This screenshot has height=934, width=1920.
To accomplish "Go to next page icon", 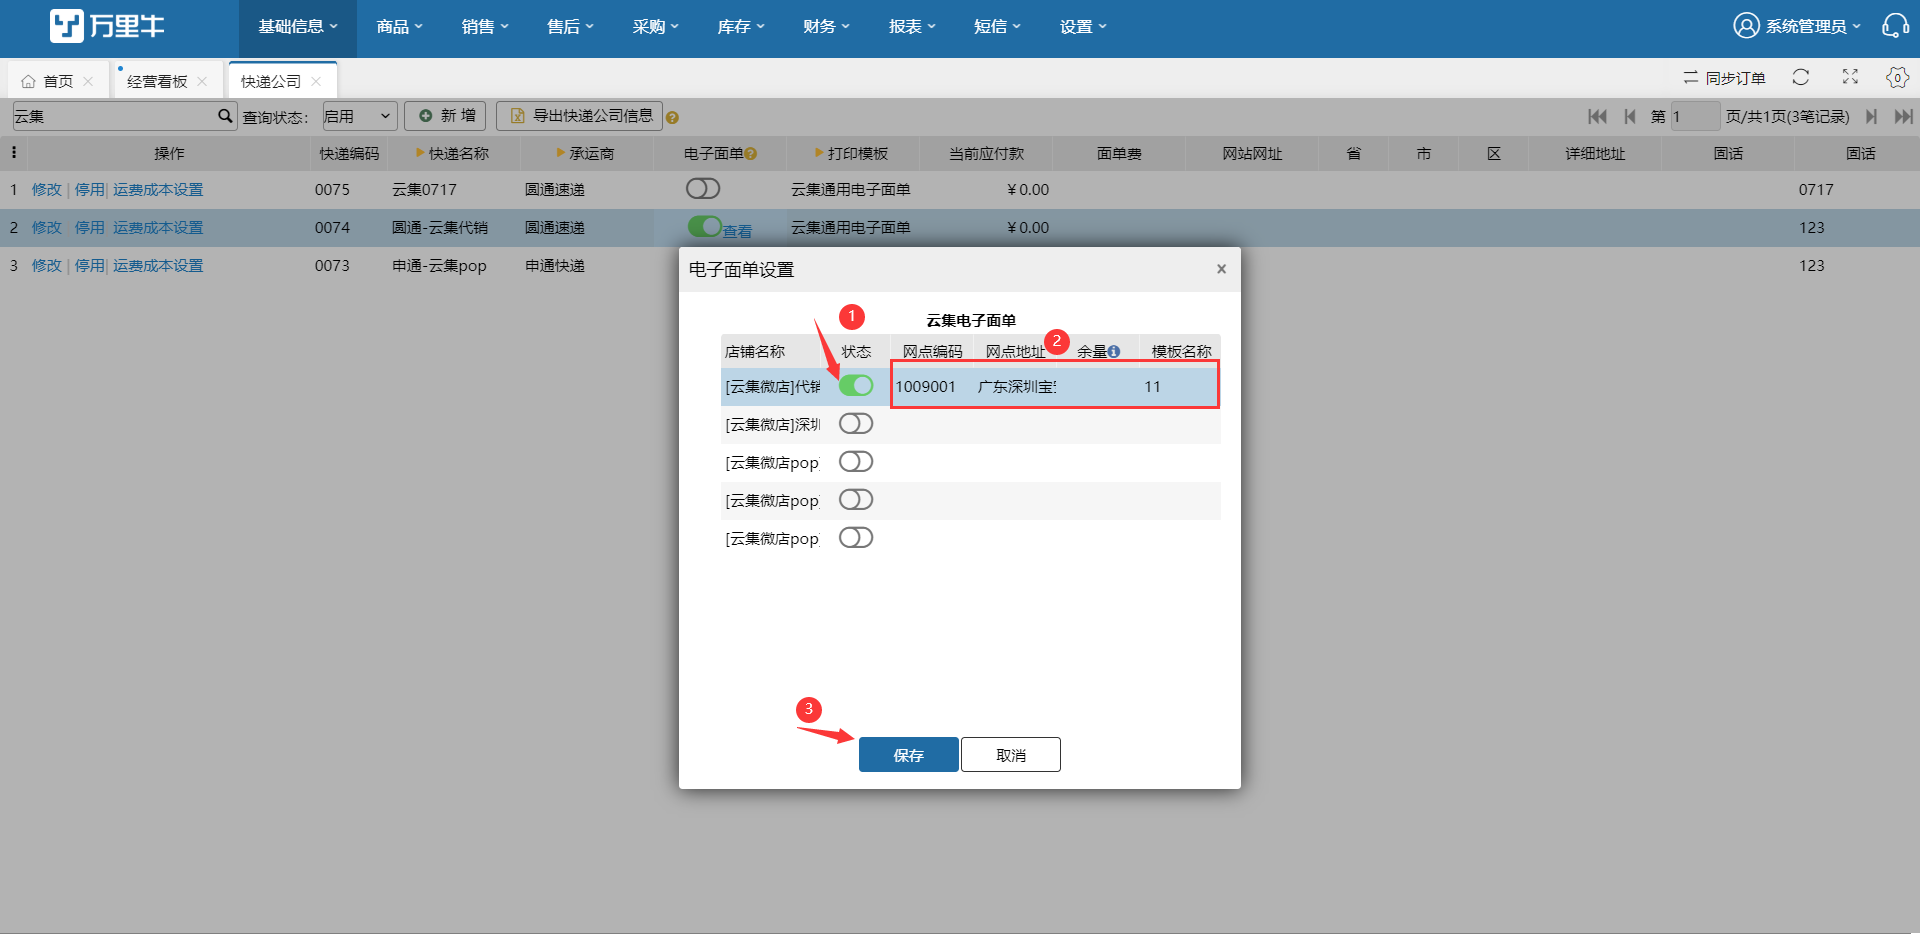I will coord(1871,117).
